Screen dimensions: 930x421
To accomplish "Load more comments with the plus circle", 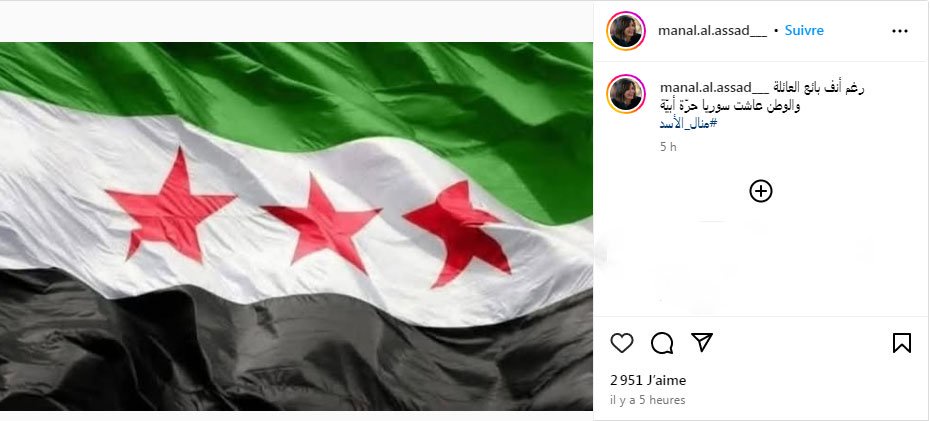I will click(761, 191).
